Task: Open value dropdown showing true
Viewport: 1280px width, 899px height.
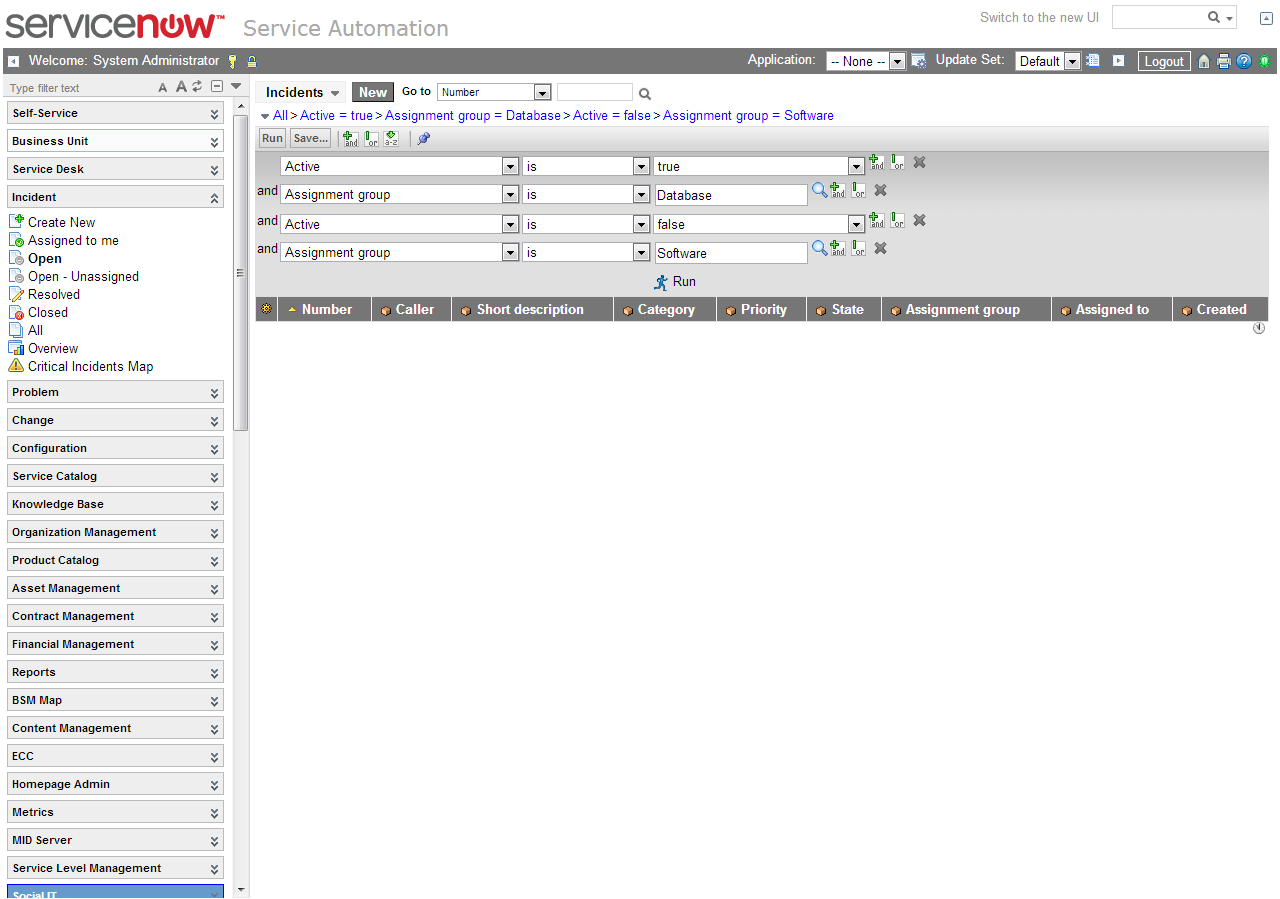Action: (x=759, y=166)
